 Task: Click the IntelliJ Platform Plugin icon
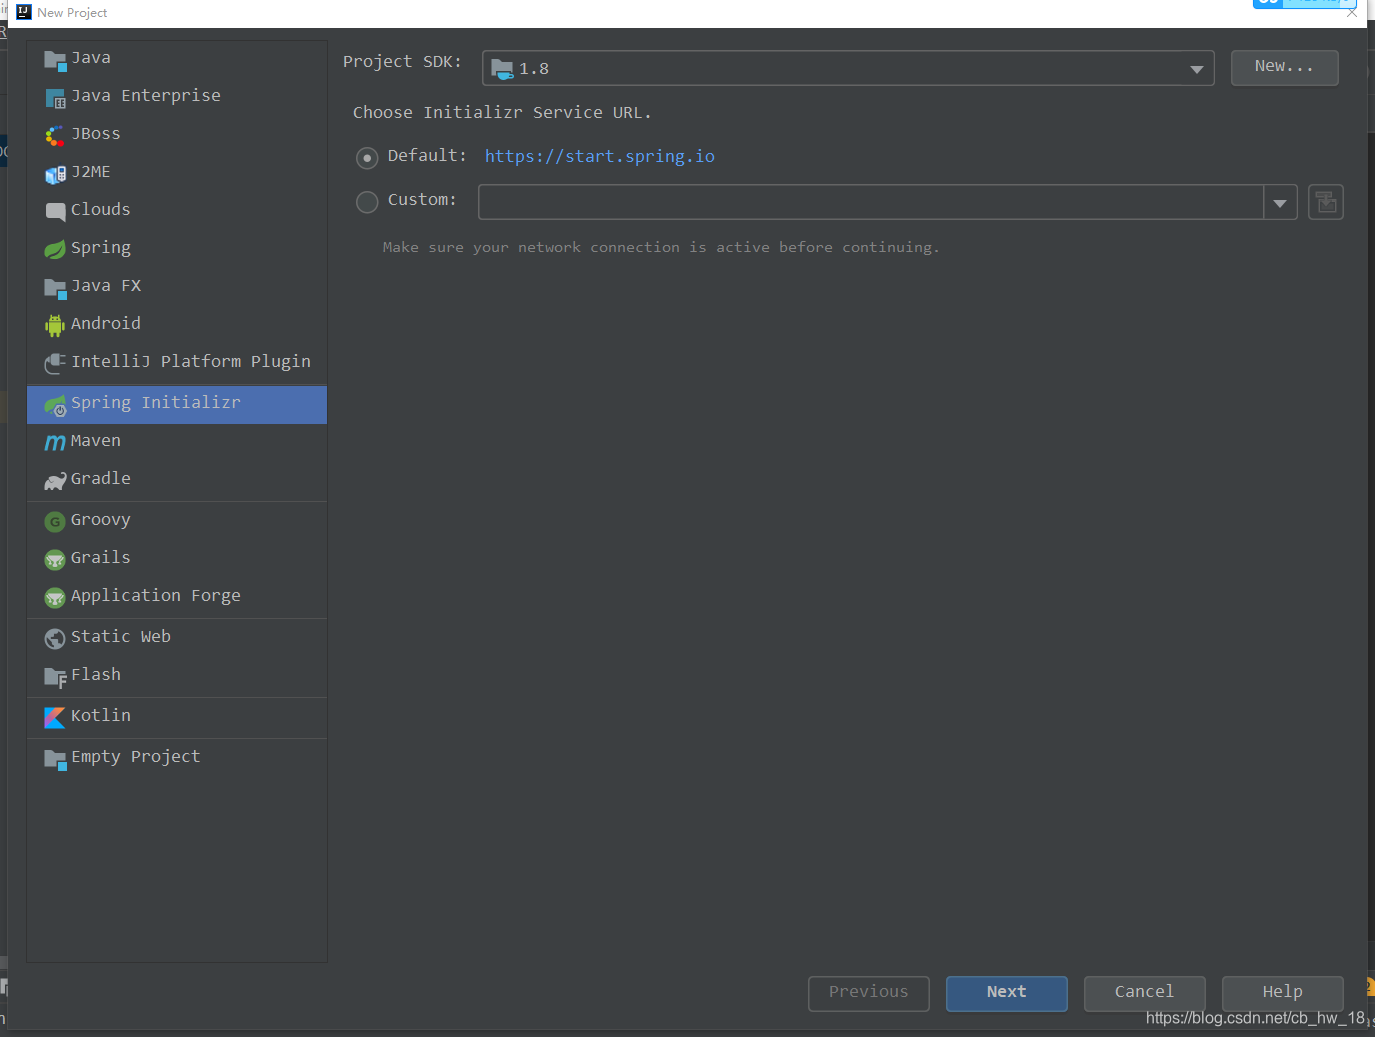pos(55,363)
